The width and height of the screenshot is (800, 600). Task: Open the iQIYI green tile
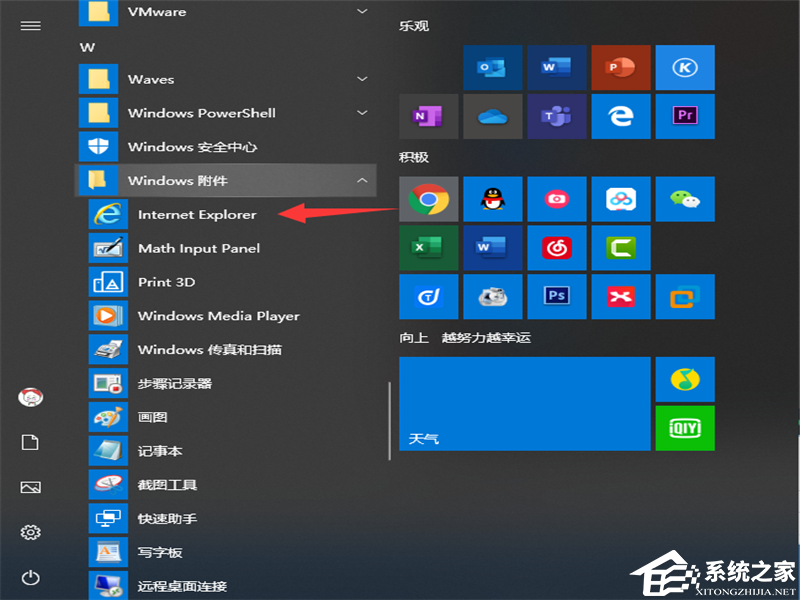pyautogui.click(x=685, y=428)
